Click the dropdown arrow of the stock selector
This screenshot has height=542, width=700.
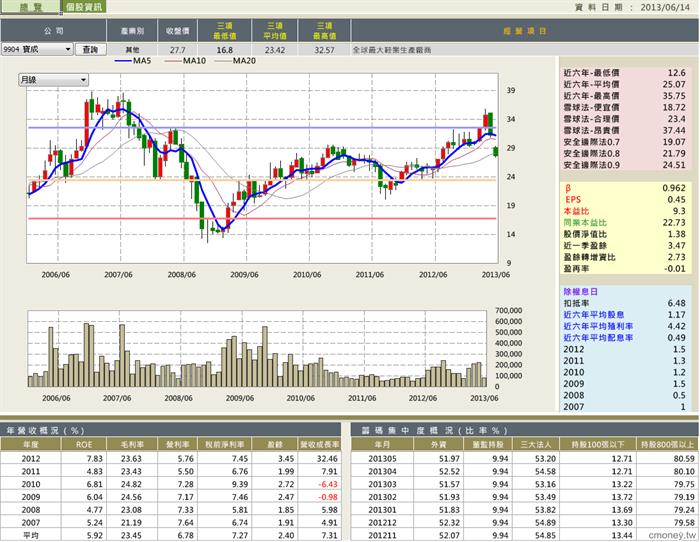click(68, 49)
